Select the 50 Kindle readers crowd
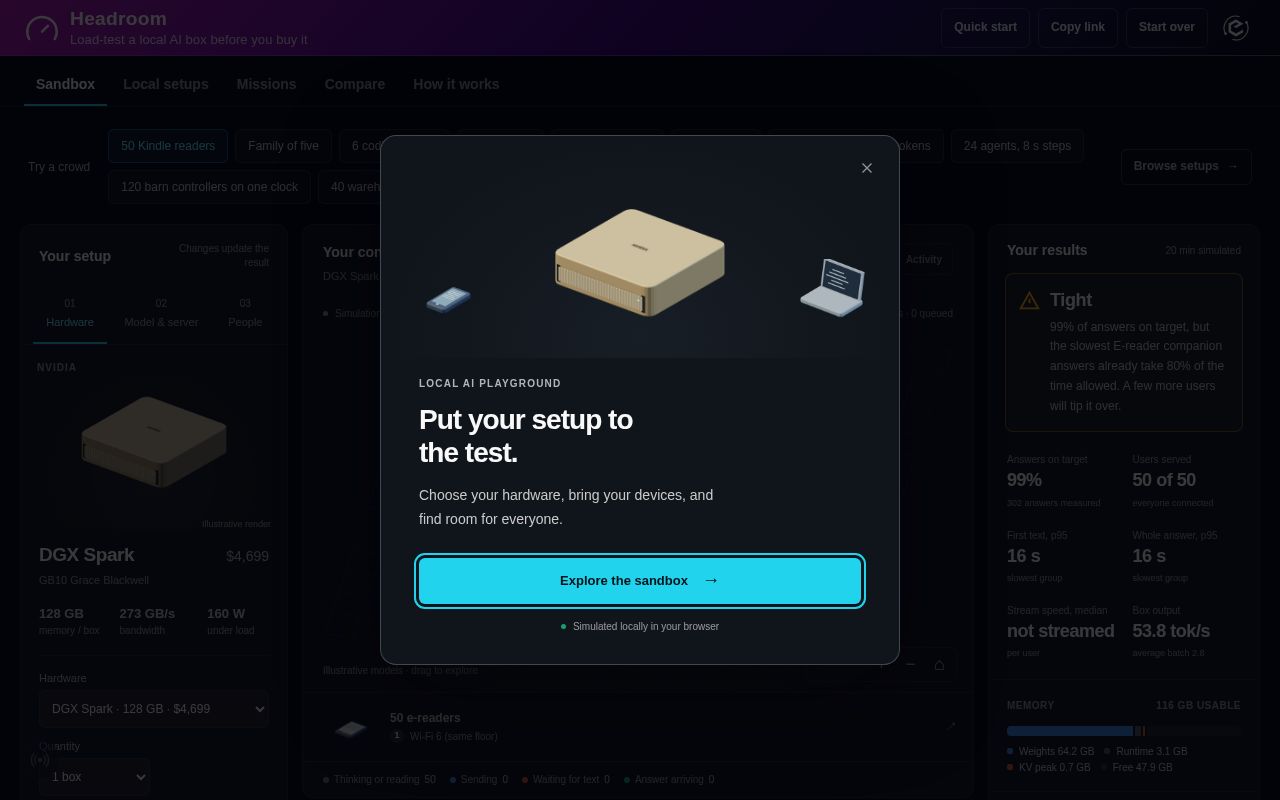The width and height of the screenshot is (1280, 800). click(168, 146)
